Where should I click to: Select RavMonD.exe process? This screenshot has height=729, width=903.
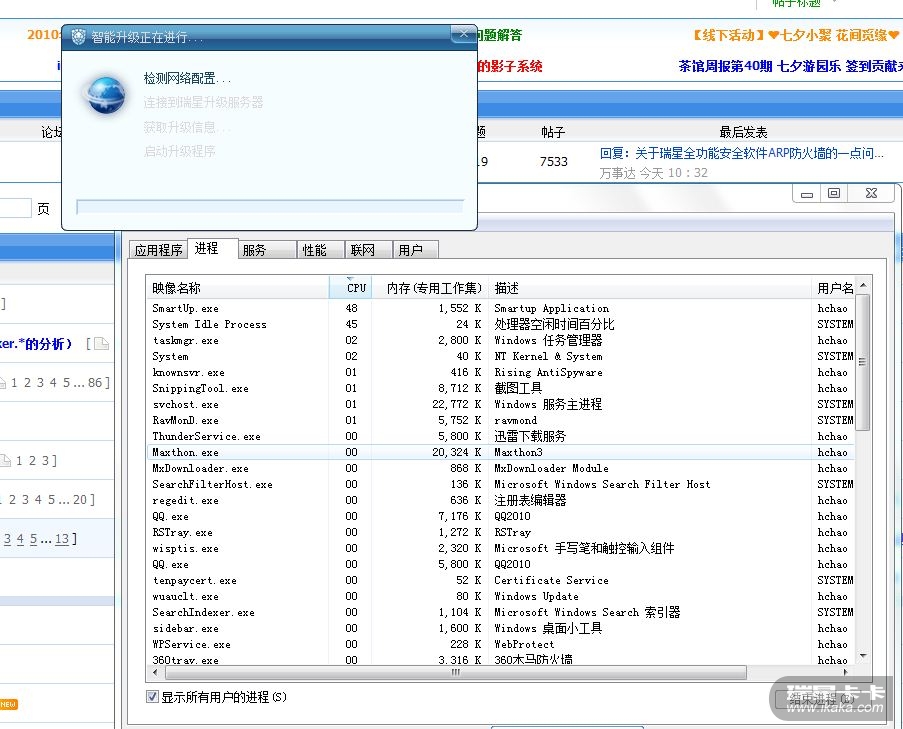tap(501, 420)
